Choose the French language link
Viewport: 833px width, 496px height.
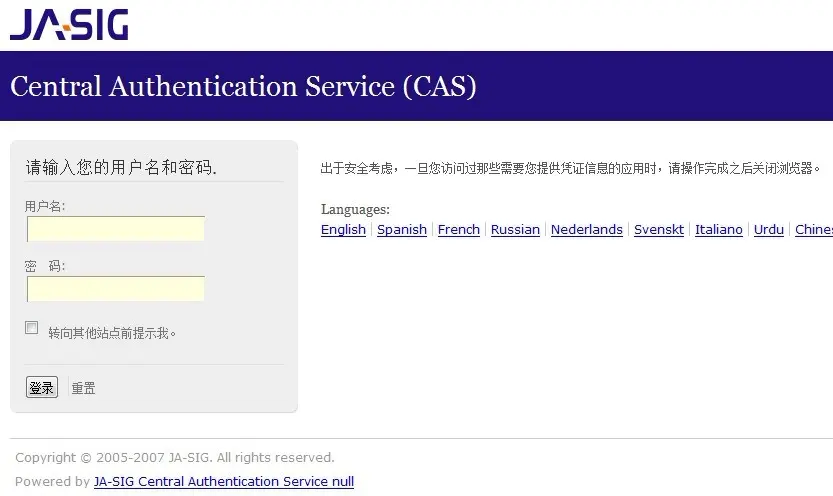458,229
